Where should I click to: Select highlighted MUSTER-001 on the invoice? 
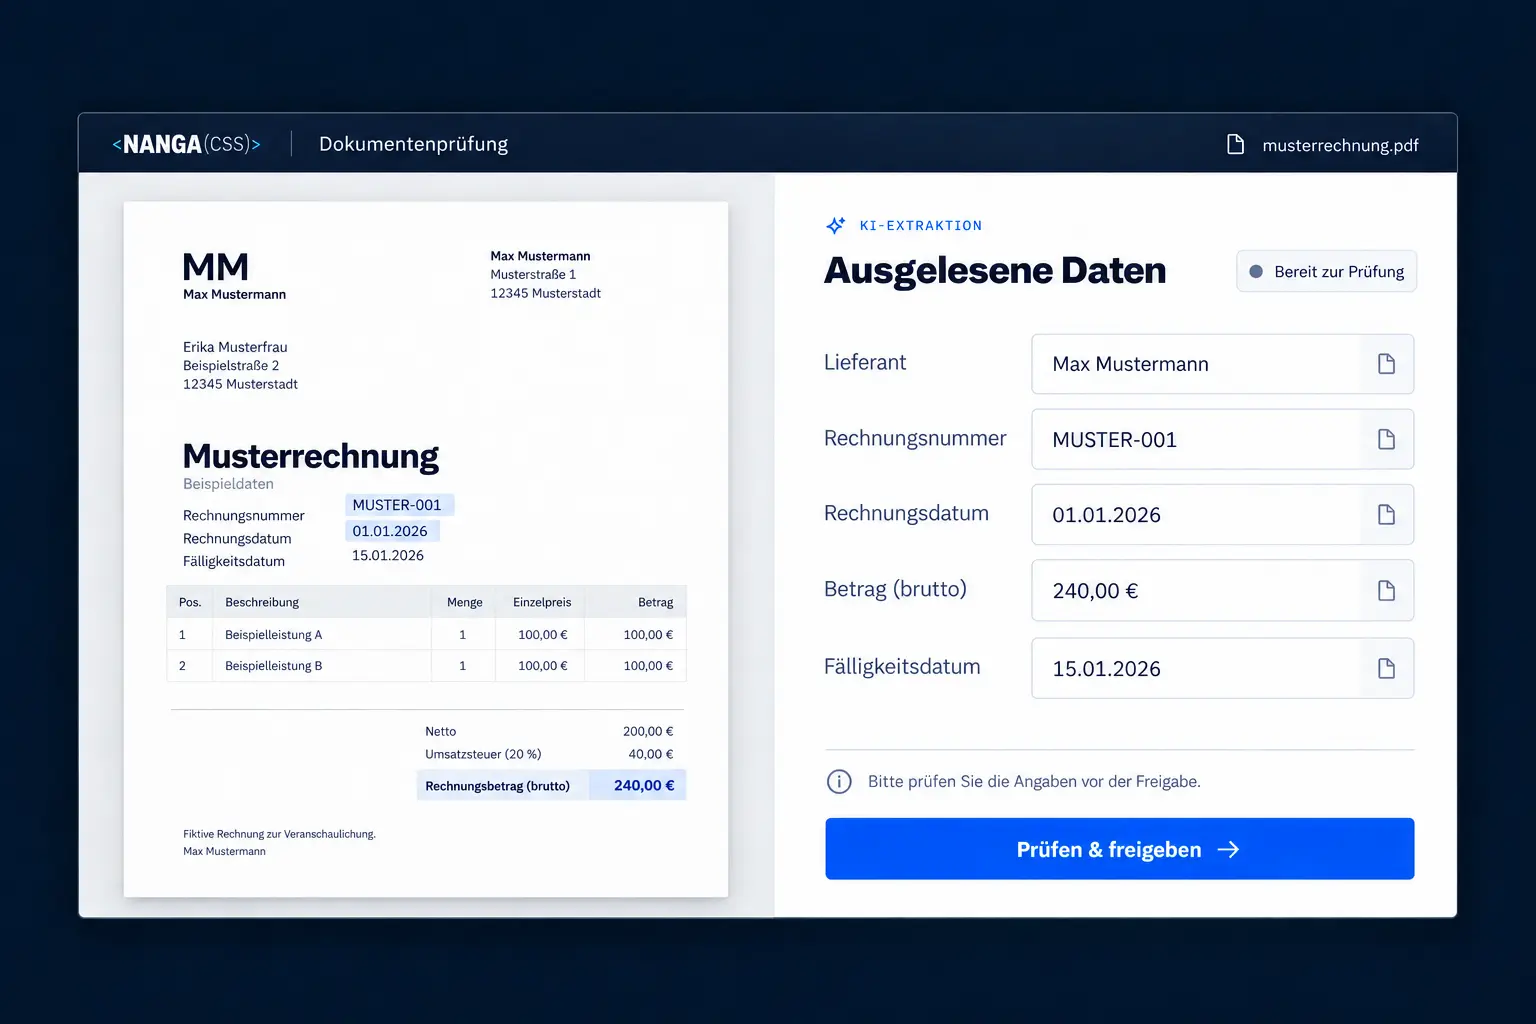399,505
